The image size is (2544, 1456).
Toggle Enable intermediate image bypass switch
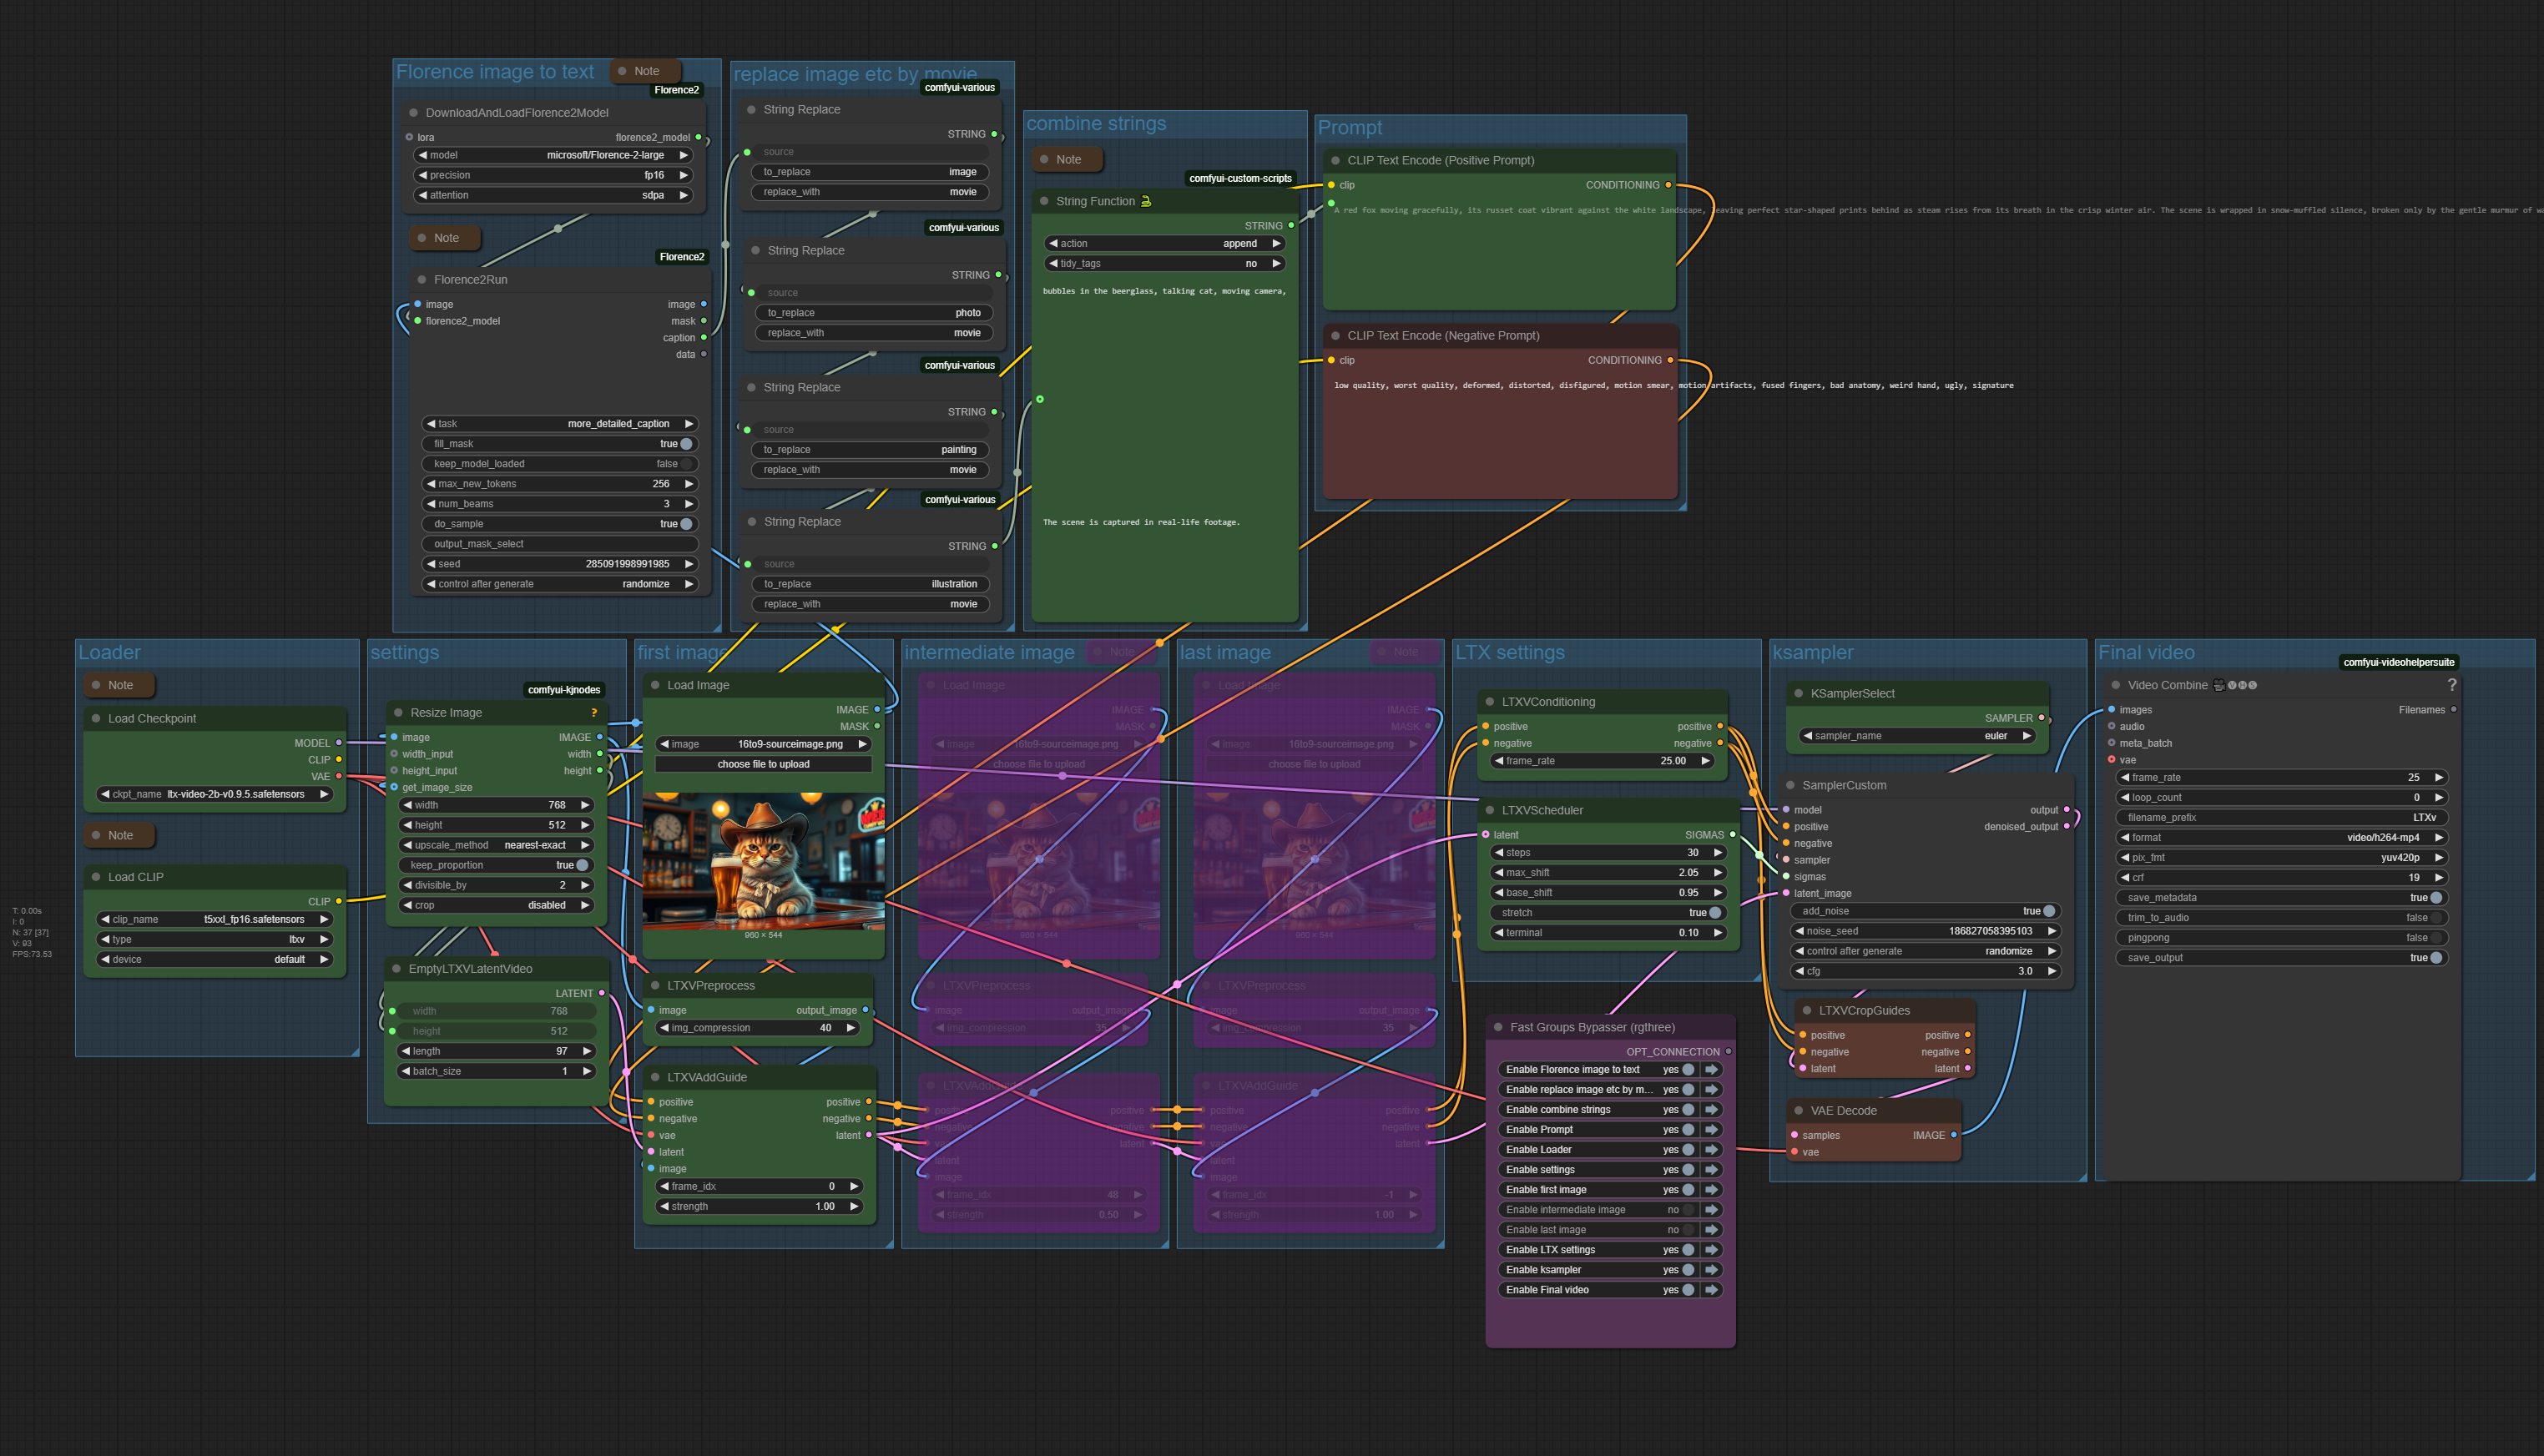[x=1688, y=1210]
